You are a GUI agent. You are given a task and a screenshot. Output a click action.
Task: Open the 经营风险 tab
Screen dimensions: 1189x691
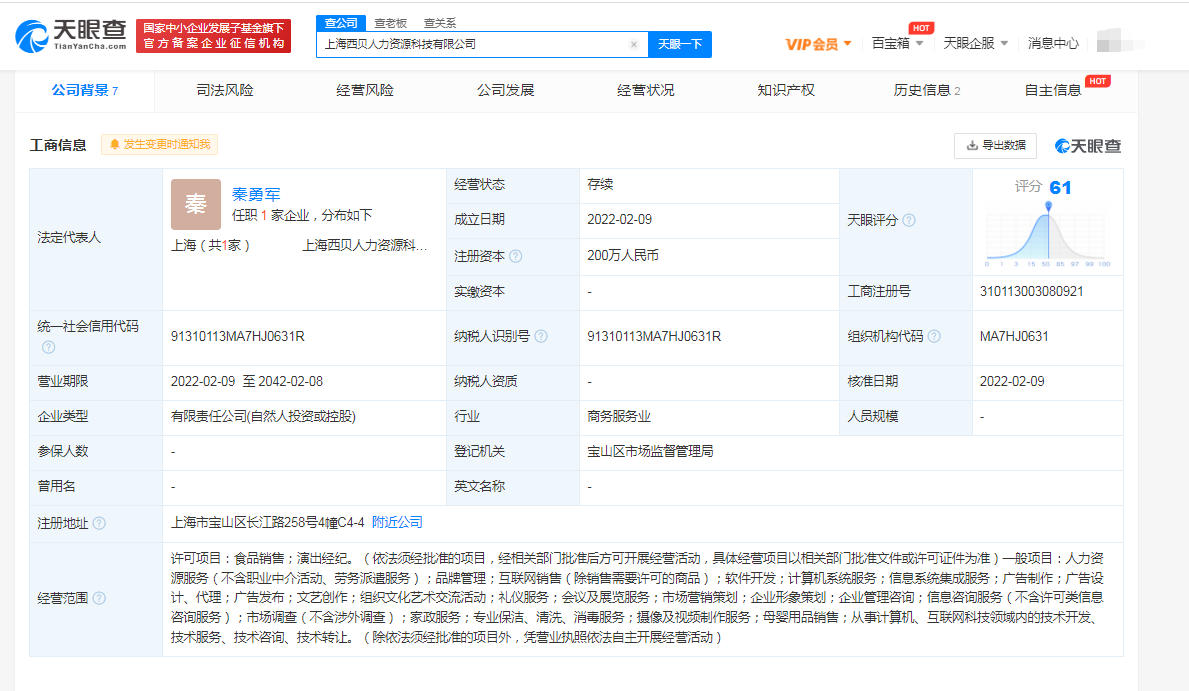pyautogui.click(x=365, y=90)
